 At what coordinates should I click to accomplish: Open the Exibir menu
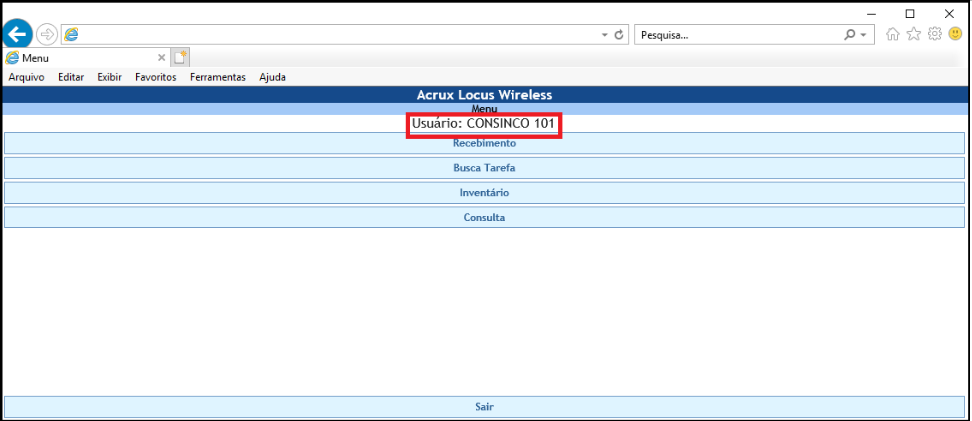click(109, 78)
